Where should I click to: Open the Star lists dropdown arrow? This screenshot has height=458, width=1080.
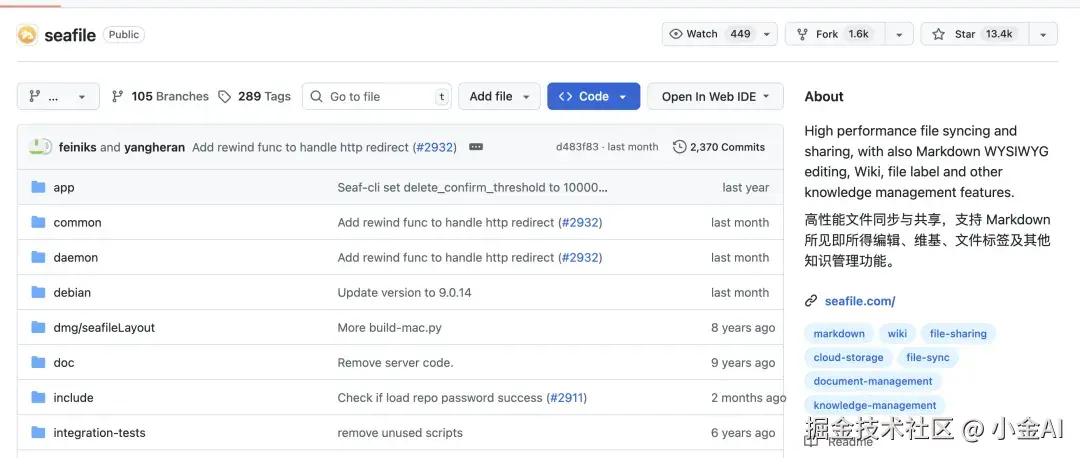[1043, 34]
